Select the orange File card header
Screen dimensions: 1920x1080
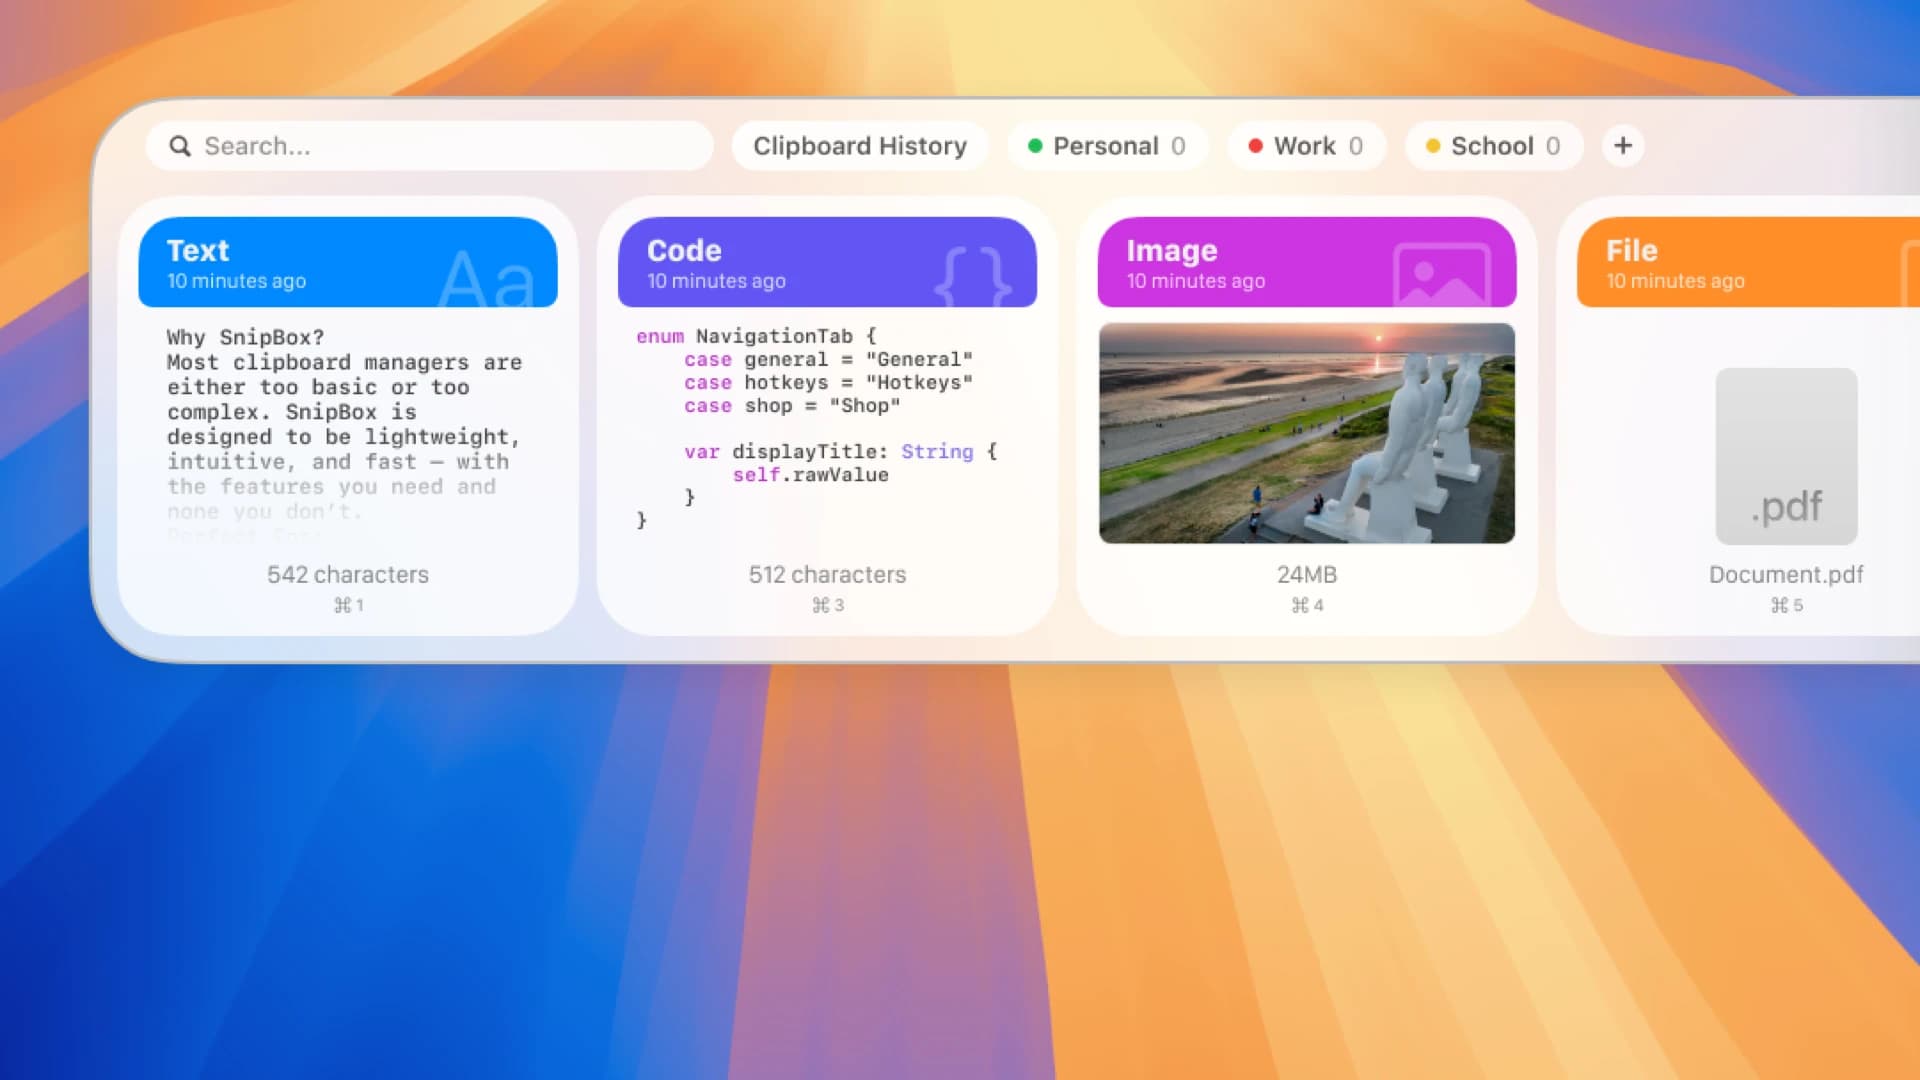[x=1748, y=262]
